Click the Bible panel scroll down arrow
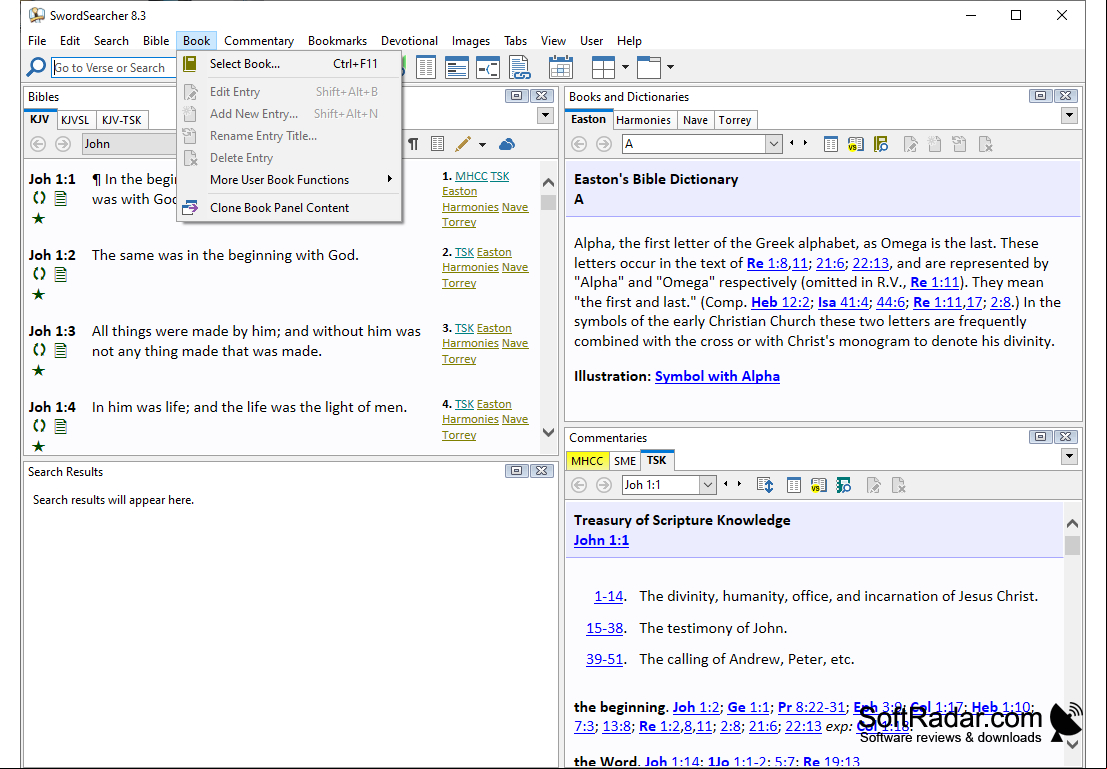Viewport: 1107px width, 769px height. [548, 432]
